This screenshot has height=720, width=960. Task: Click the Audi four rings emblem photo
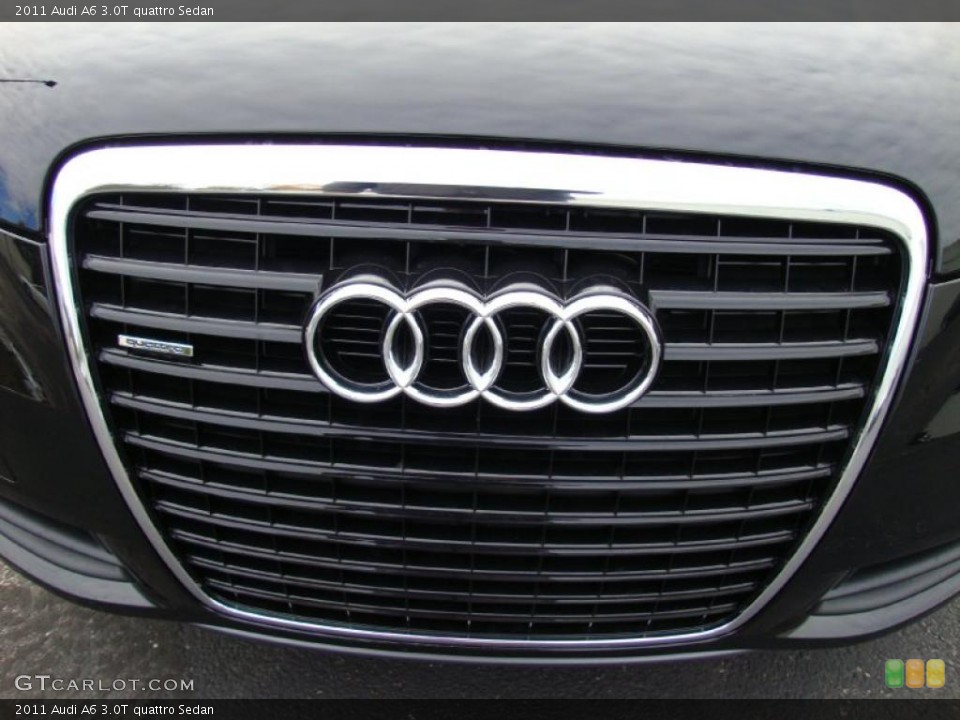point(483,347)
